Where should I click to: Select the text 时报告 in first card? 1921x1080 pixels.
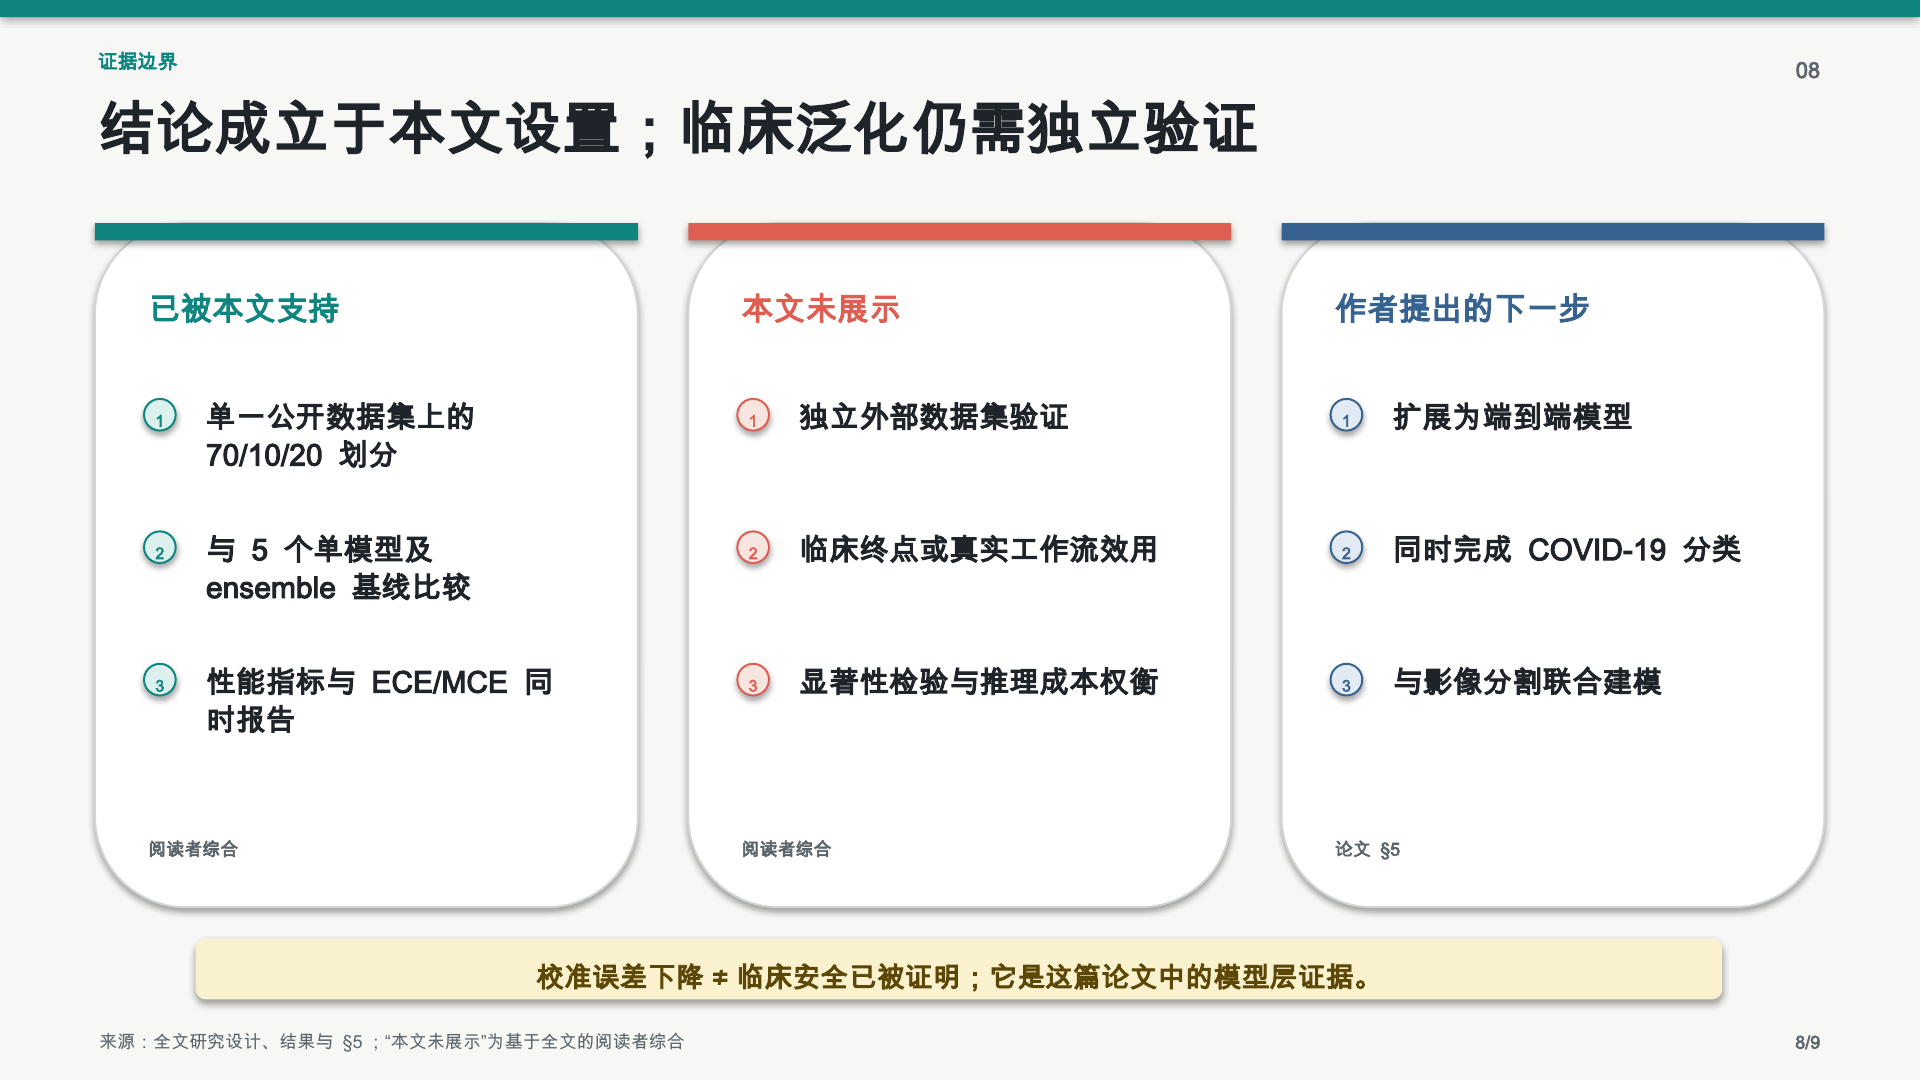(250, 720)
